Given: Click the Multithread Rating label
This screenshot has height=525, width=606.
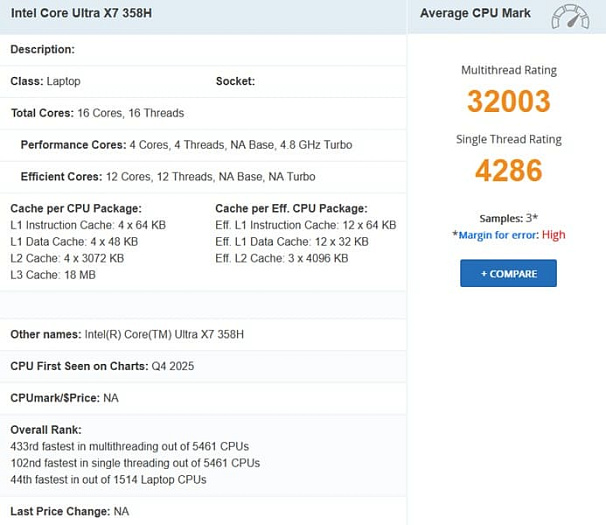Looking at the screenshot, I should (509, 70).
